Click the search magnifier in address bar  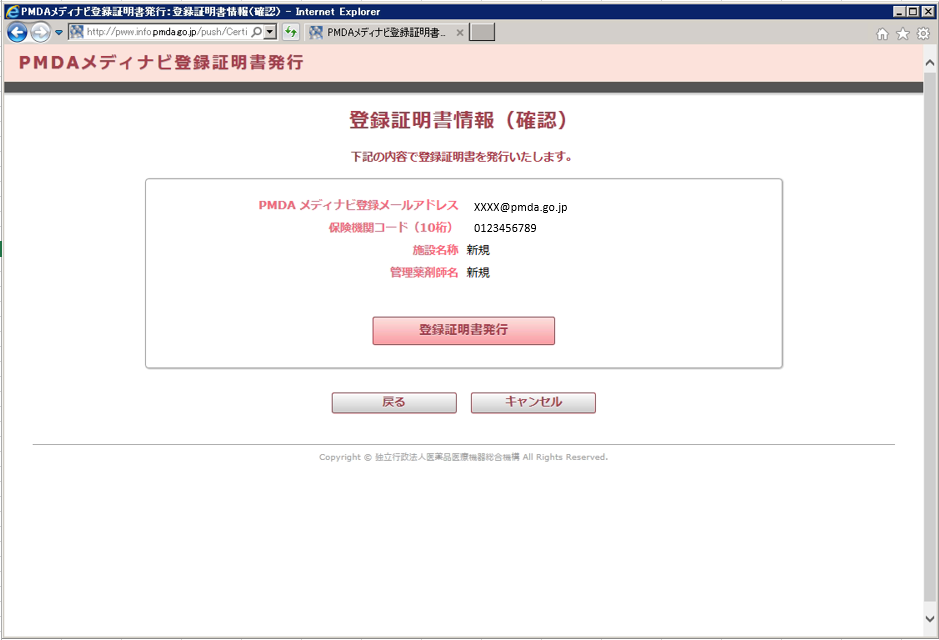point(256,32)
